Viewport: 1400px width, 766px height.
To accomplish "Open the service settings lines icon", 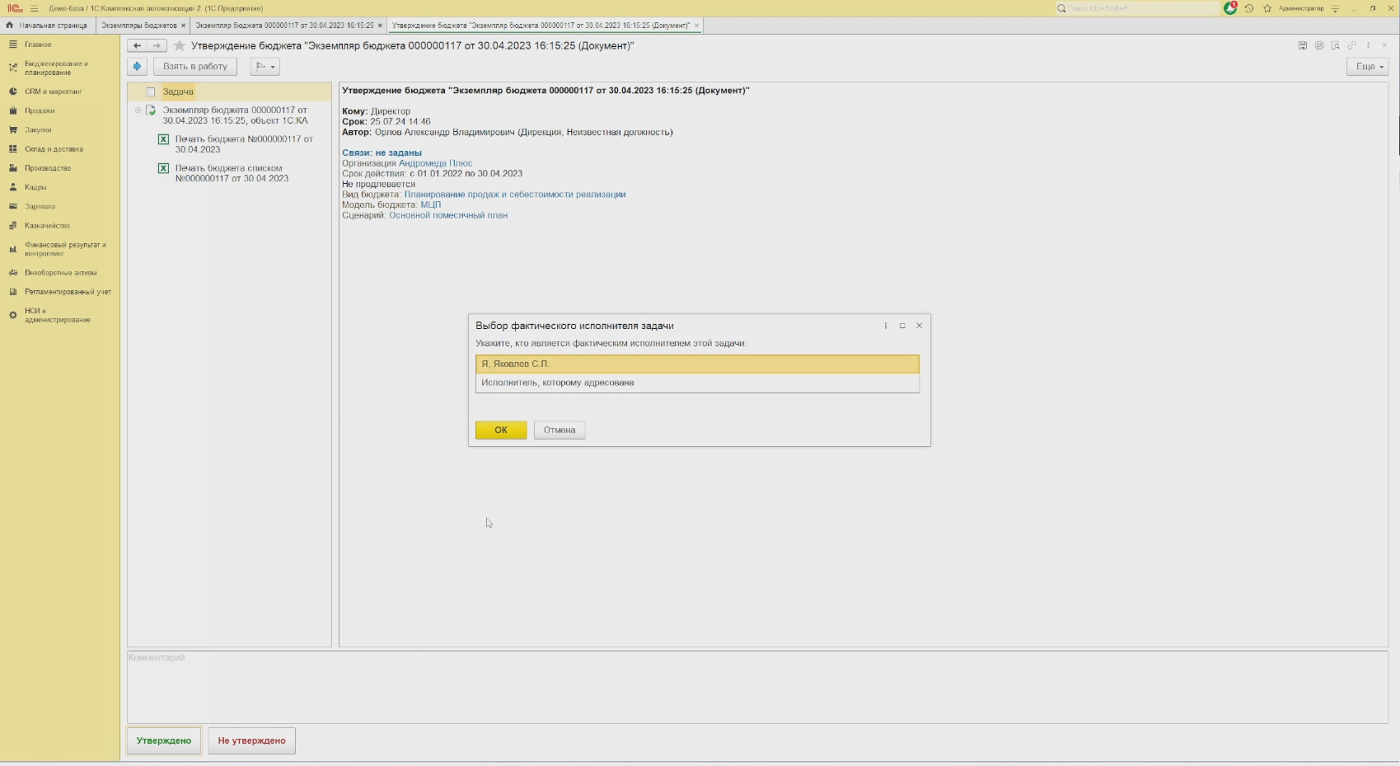I will coord(1334,8).
